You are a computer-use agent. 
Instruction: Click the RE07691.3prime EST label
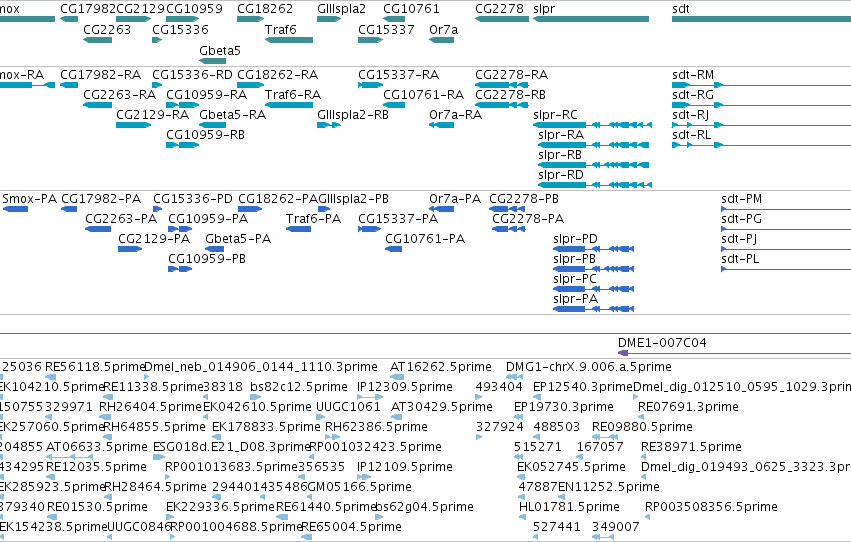(x=688, y=407)
